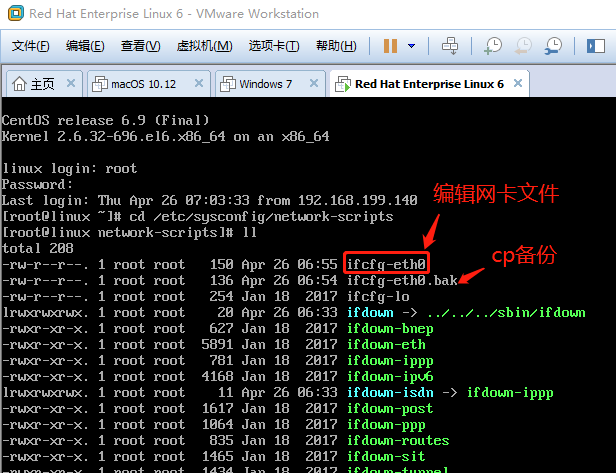The height and width of the screenshot is (473, 616).
Task: Expand the power options dropdown arrow
Action: (x=411, y=46)
